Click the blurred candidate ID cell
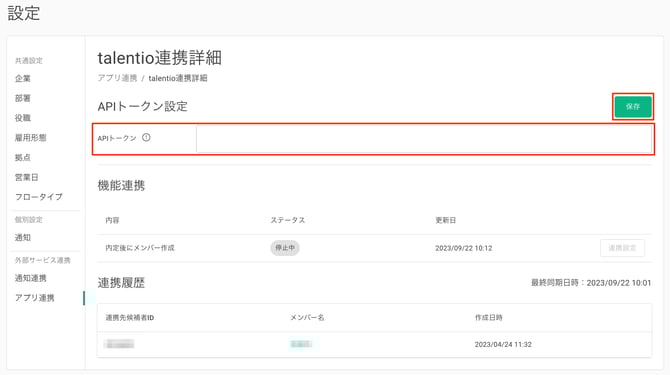Image resolution: width=670 pixels, height=375 pixels. (119, 344)
